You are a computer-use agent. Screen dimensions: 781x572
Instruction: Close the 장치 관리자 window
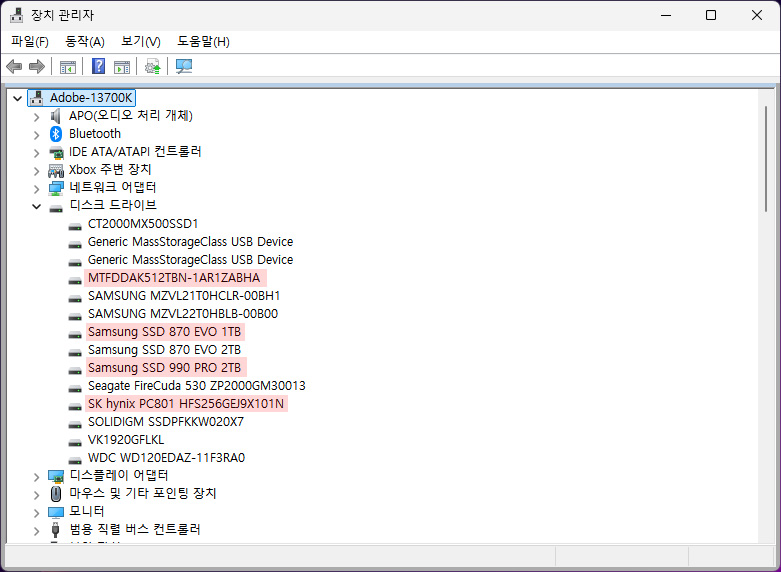click(x=757, y=15)
